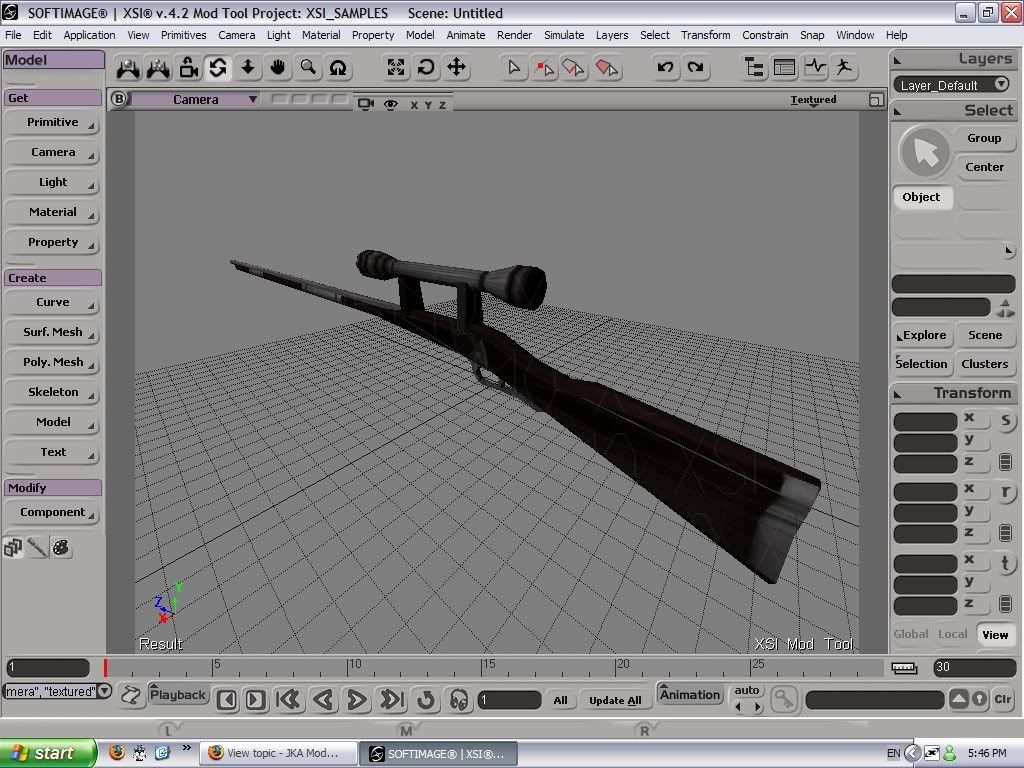Click the Explore button
This screenshot has height=768, width=1024.
point(923,335)
